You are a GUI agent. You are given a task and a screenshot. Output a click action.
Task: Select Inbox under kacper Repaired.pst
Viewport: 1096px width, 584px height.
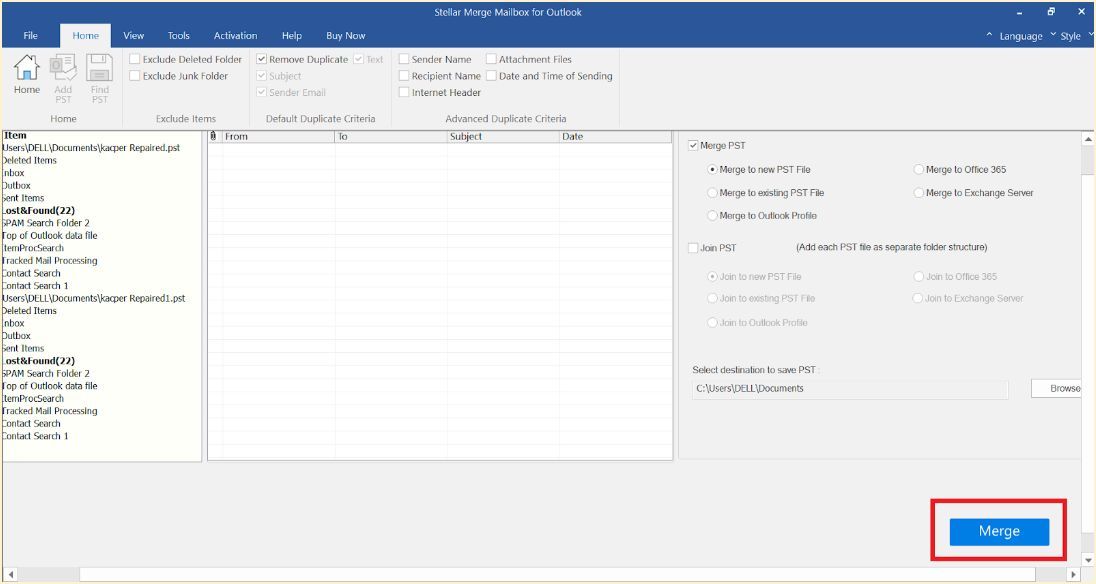point(13,173)
